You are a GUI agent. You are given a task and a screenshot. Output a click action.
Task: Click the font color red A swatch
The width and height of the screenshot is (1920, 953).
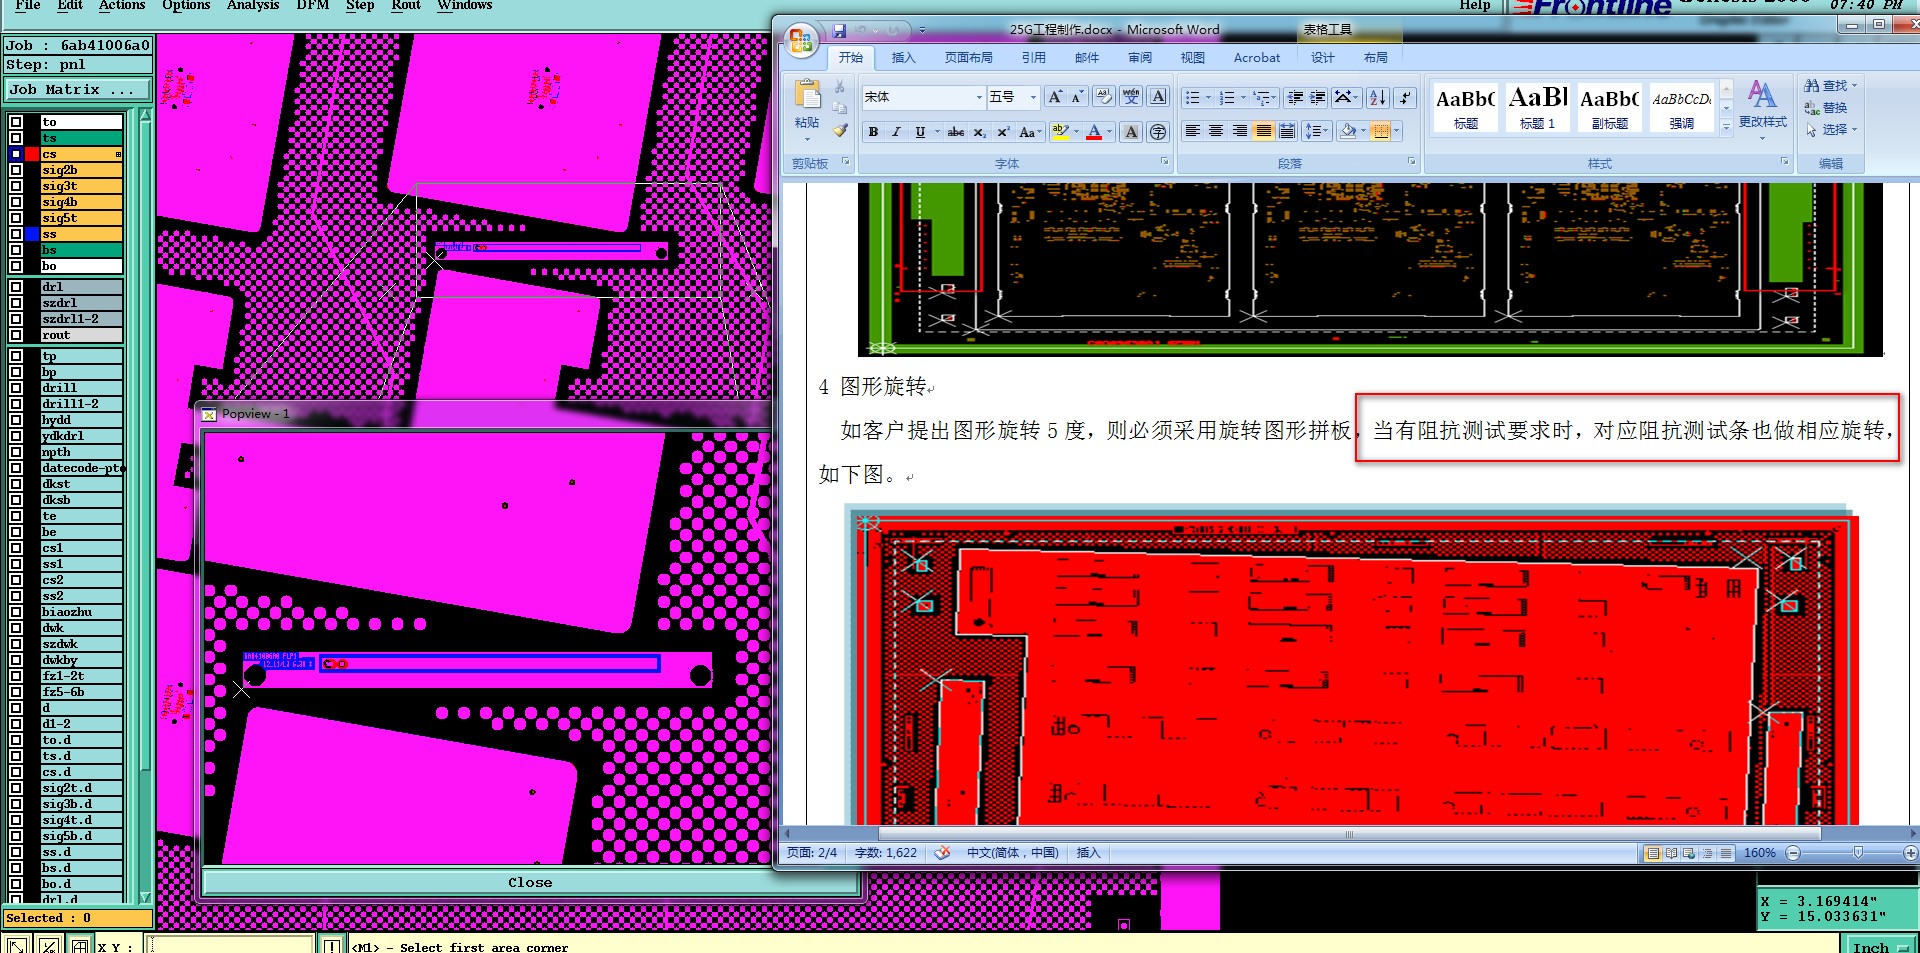[1094, 132]
